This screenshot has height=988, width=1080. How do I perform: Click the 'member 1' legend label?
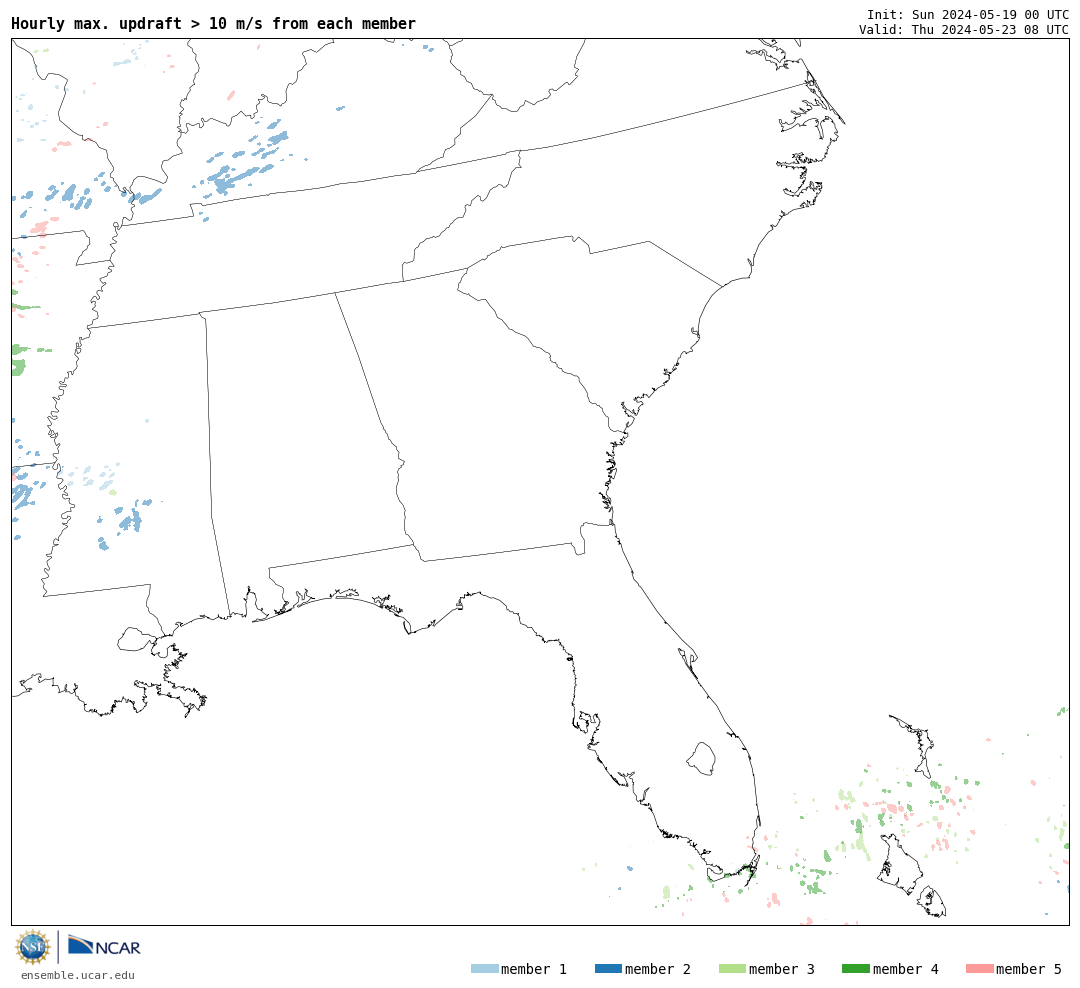[534, 969]
